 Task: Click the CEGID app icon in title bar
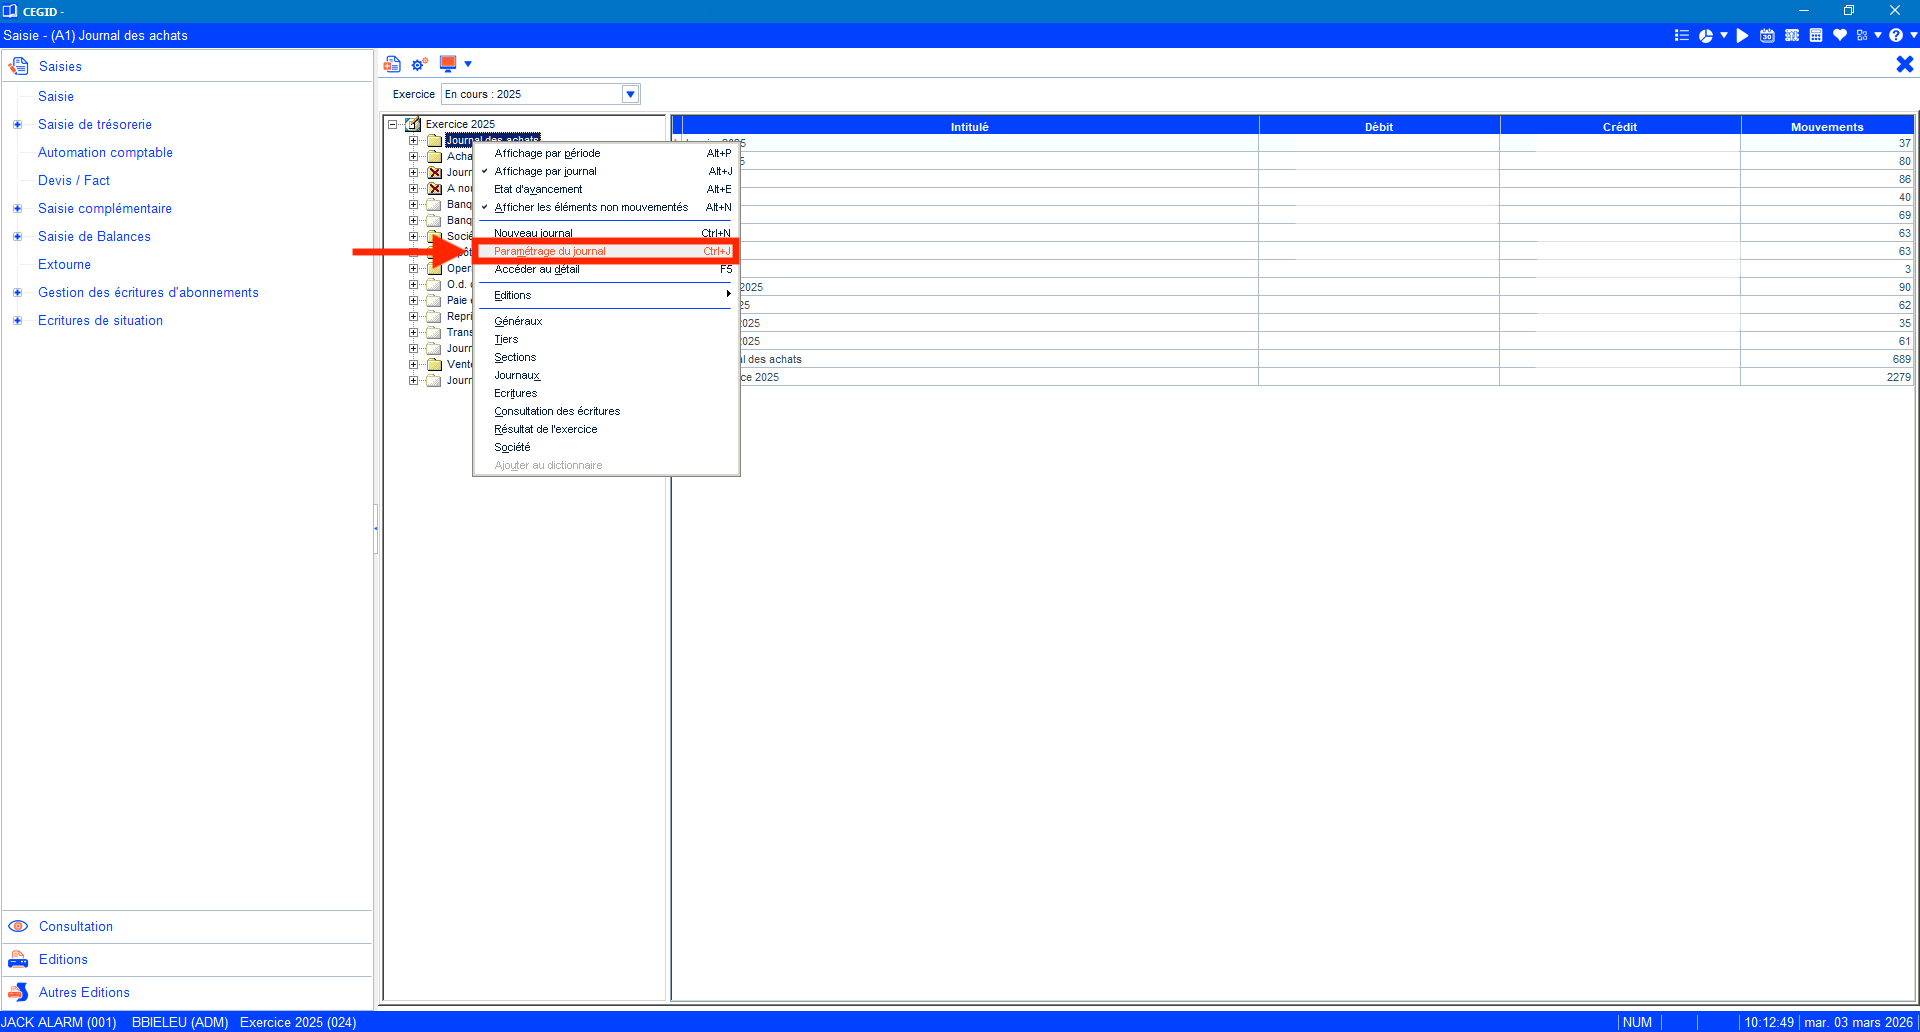click(x=10, y=11)
